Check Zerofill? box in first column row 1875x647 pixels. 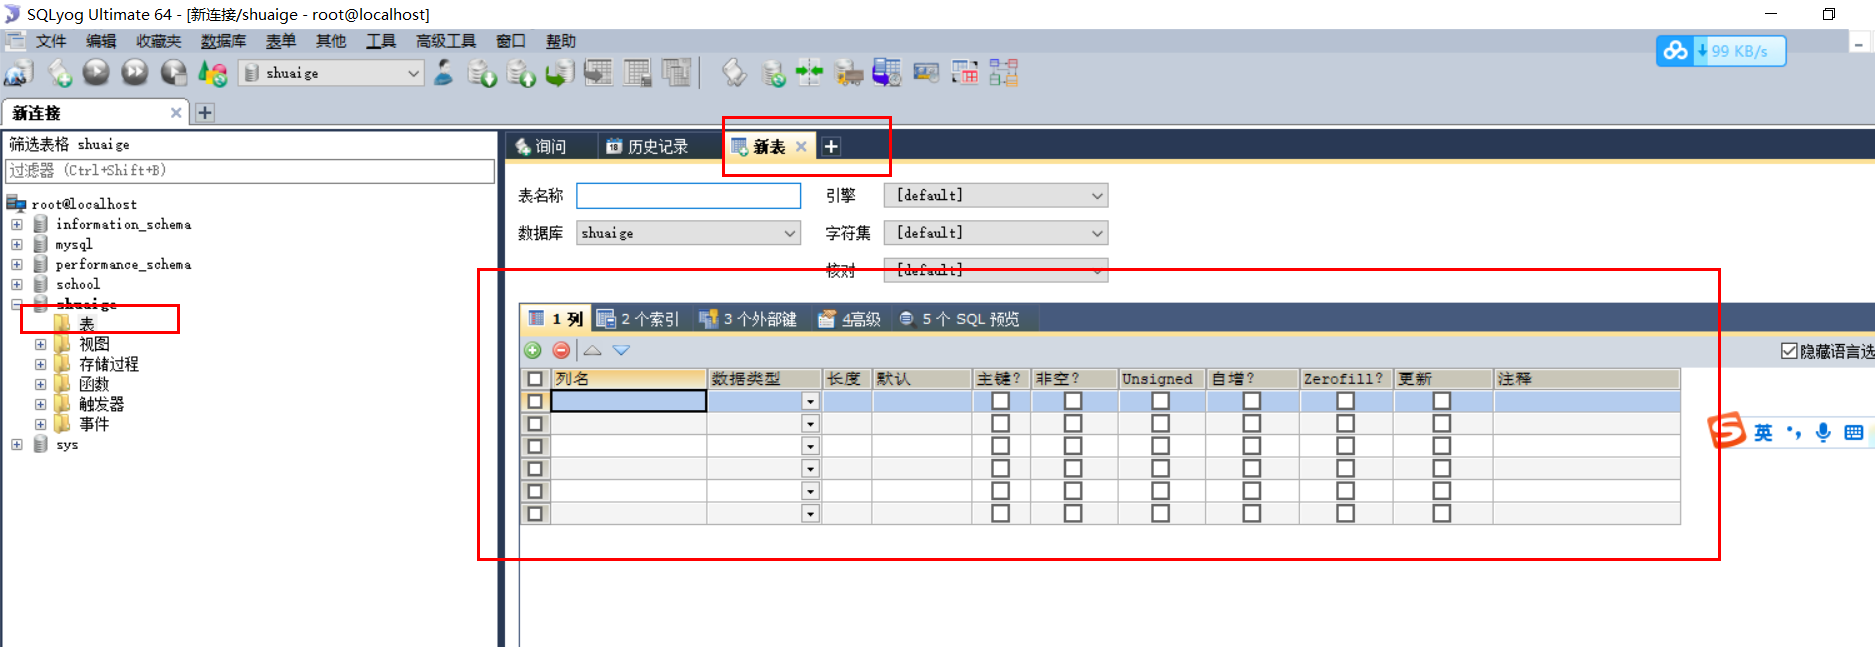tap(1346, 401)
